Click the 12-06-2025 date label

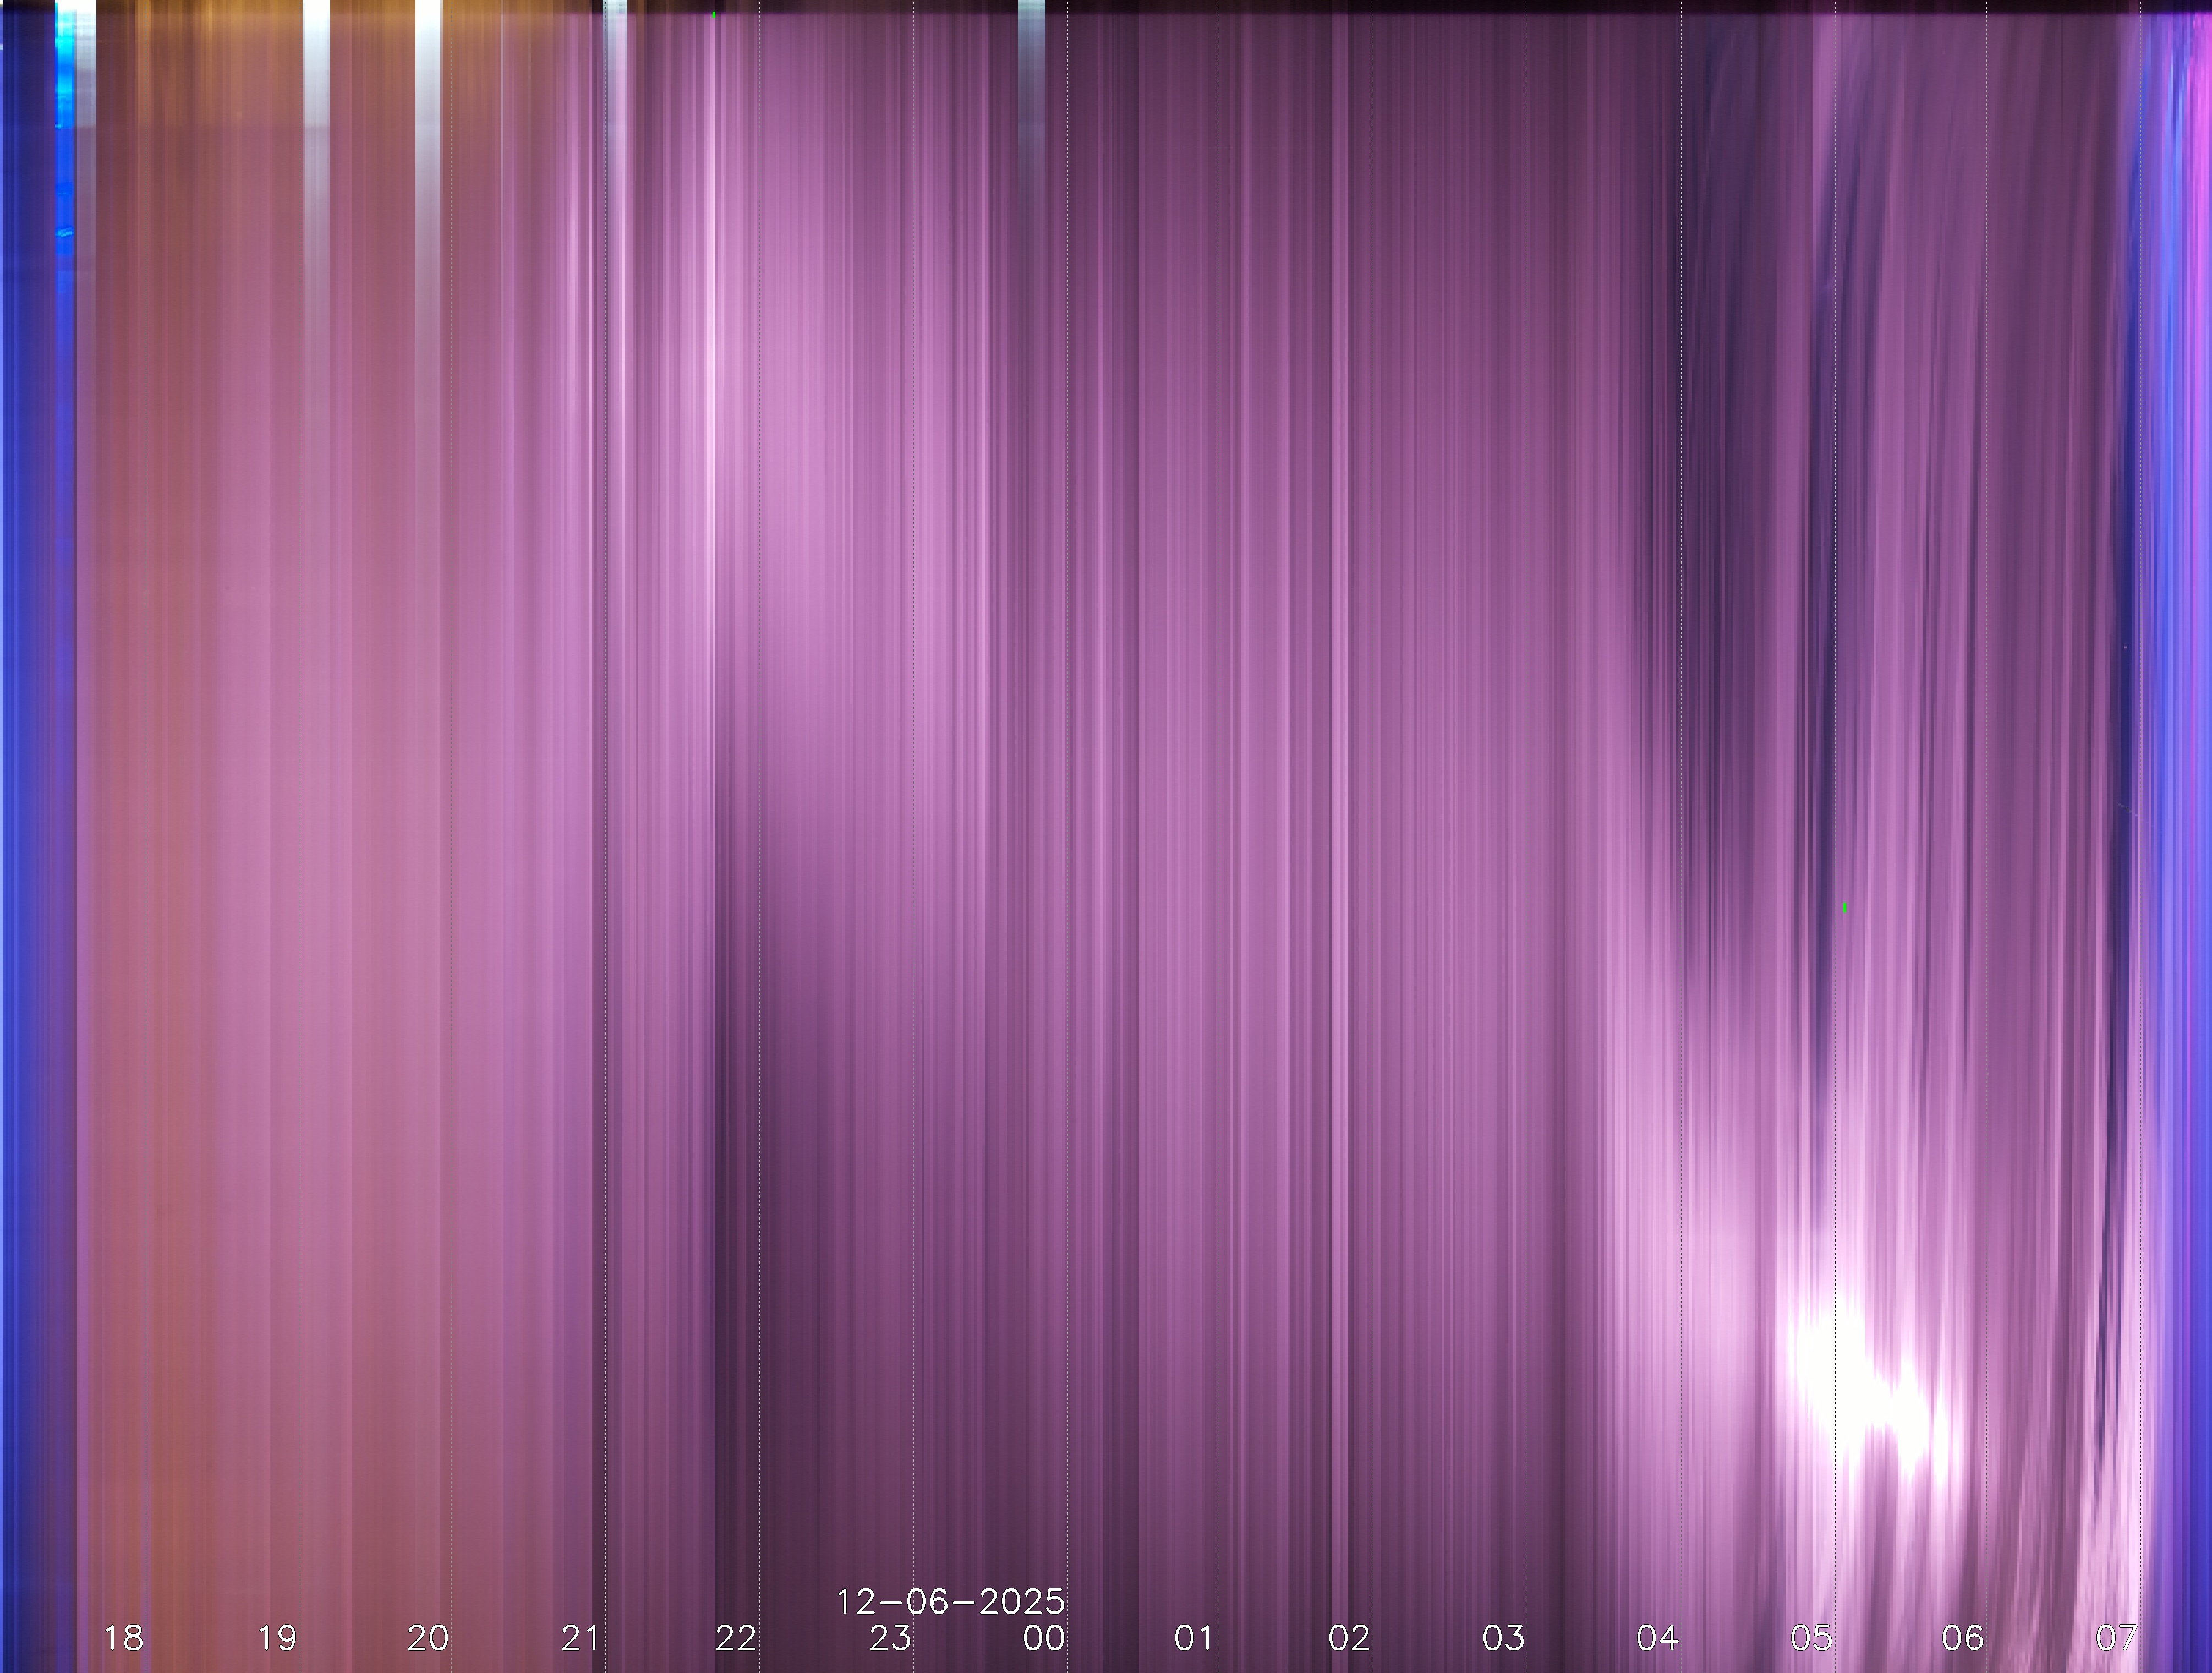(950, 1602)
